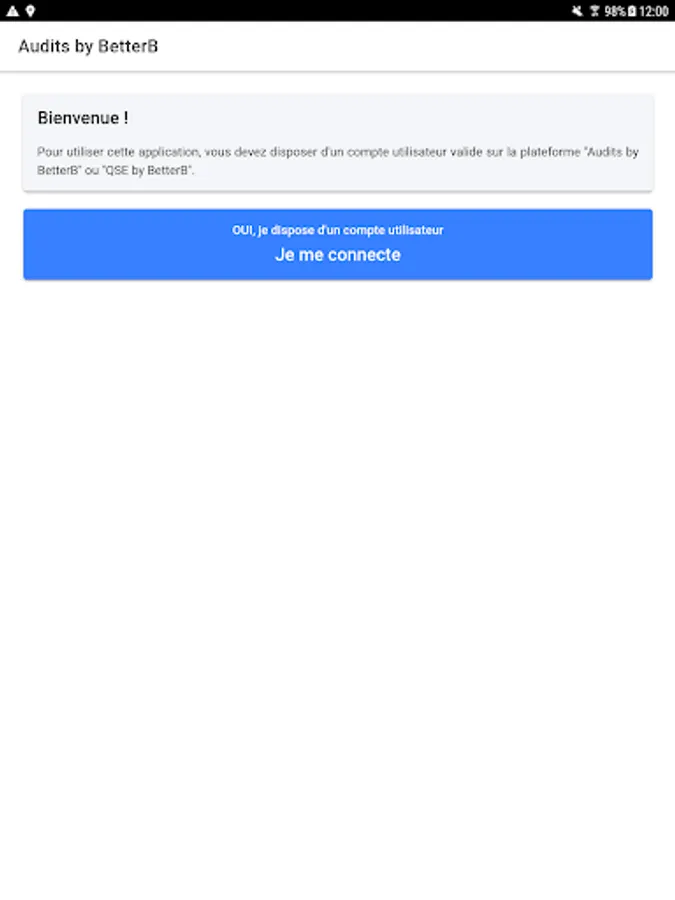
Task: Tap the location pin status bar icon
Action: tap(30, 11)
